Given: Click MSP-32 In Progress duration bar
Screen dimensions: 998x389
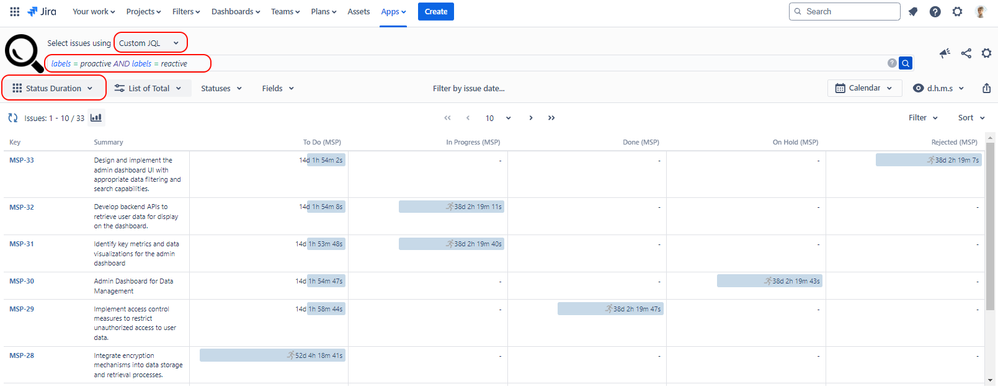Looking at the screenshot, I should click(451, 207).
